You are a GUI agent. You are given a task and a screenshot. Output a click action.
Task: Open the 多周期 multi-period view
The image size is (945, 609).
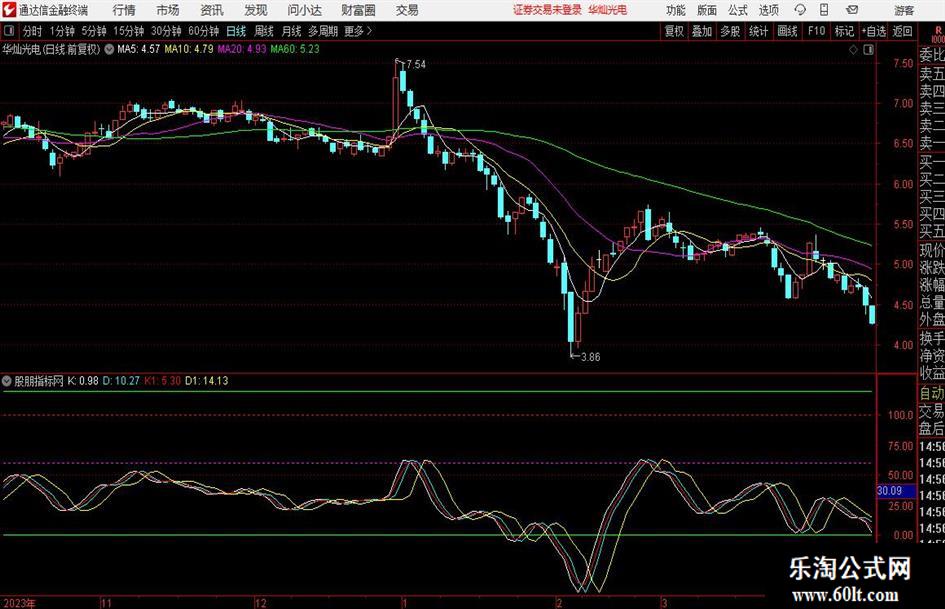point(323,31)
